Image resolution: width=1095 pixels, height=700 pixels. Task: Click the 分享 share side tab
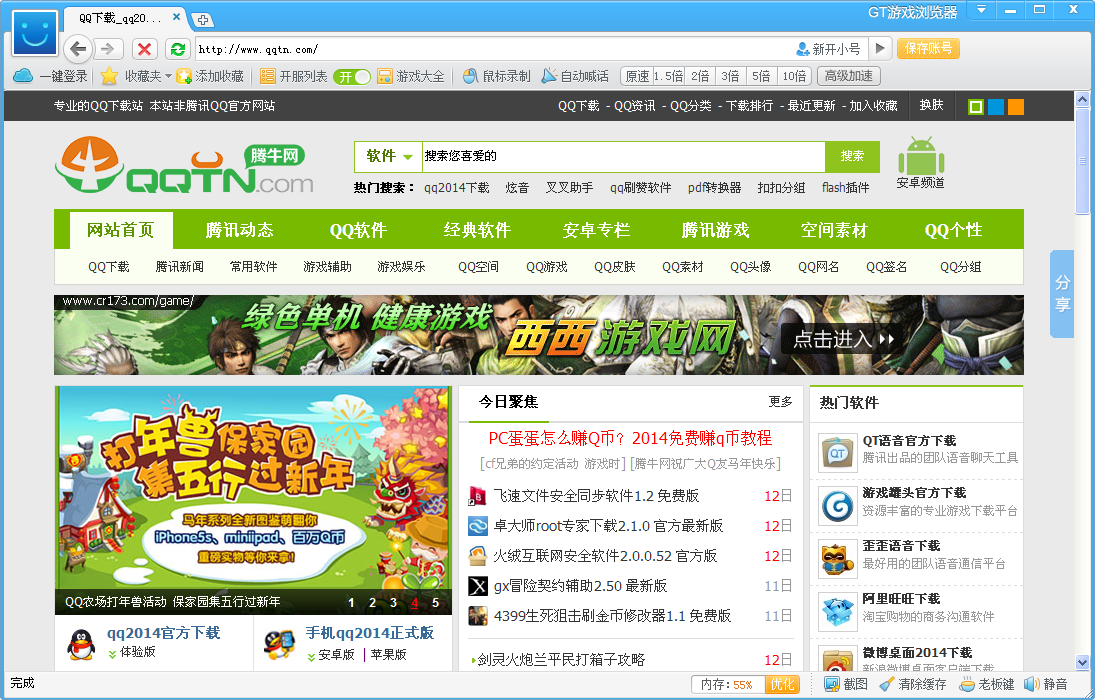pos(1062,294)
